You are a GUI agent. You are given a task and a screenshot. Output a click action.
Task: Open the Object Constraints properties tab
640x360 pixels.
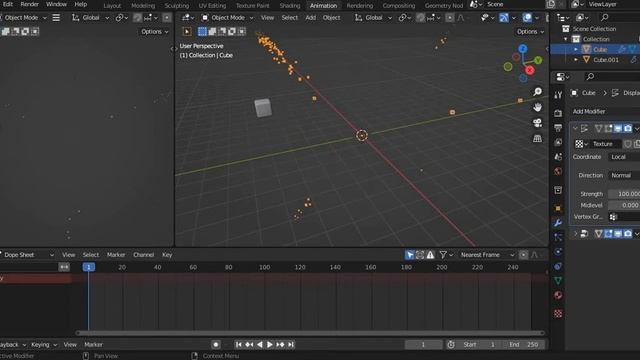click(x=558, y=266)
